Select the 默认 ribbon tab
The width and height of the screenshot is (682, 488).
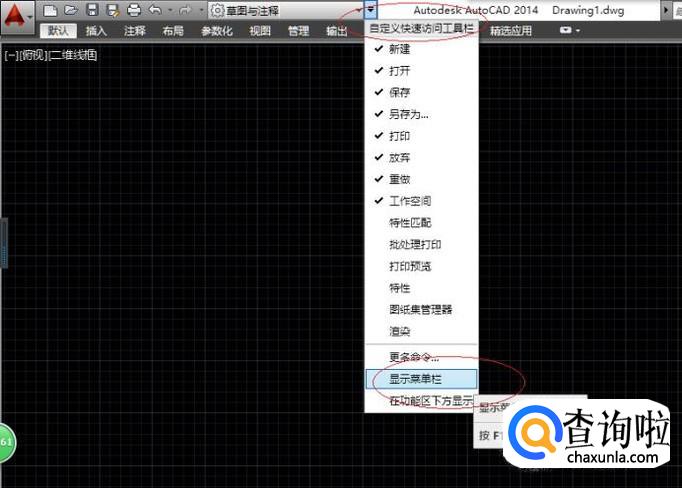tap(58, 30)
